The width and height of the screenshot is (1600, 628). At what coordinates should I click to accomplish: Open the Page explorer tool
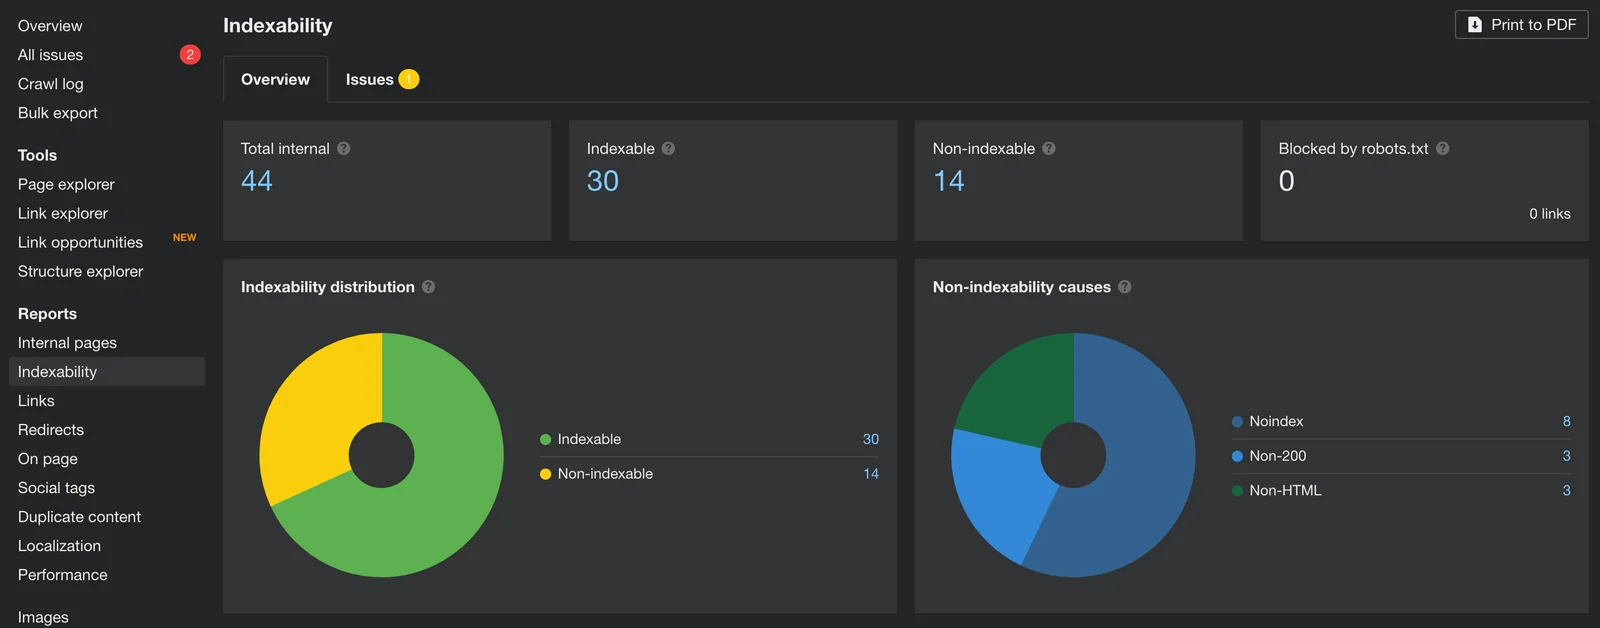pos(66,184)
